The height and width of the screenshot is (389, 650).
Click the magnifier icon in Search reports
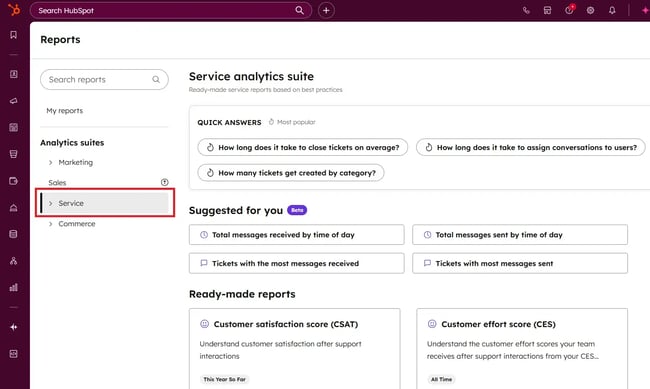[x=156, y=79]
